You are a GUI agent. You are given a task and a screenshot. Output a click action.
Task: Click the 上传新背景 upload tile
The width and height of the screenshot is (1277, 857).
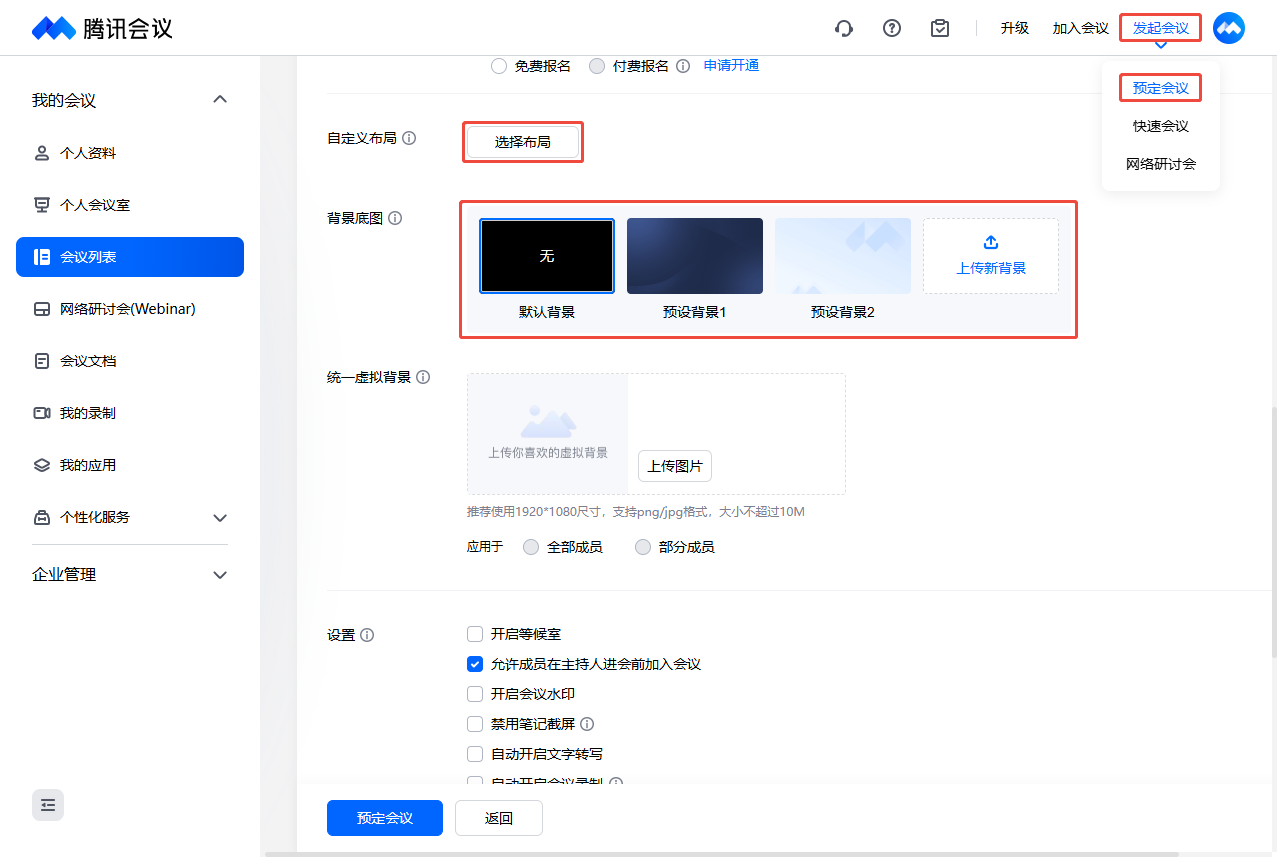(991, 256)
